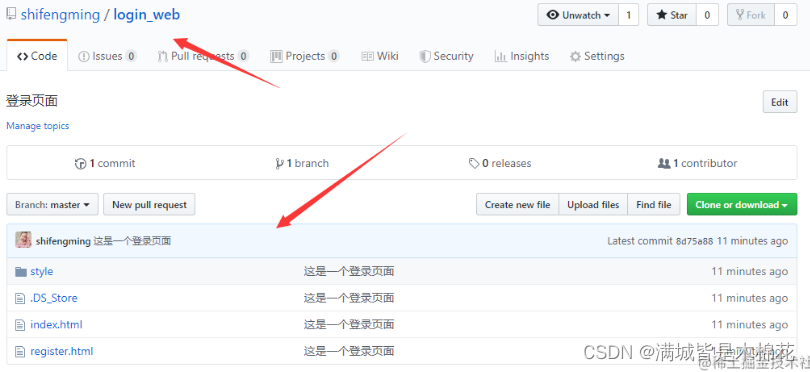Click the register.html file icon
Screen dimensions: 810x372
[20, 352]
